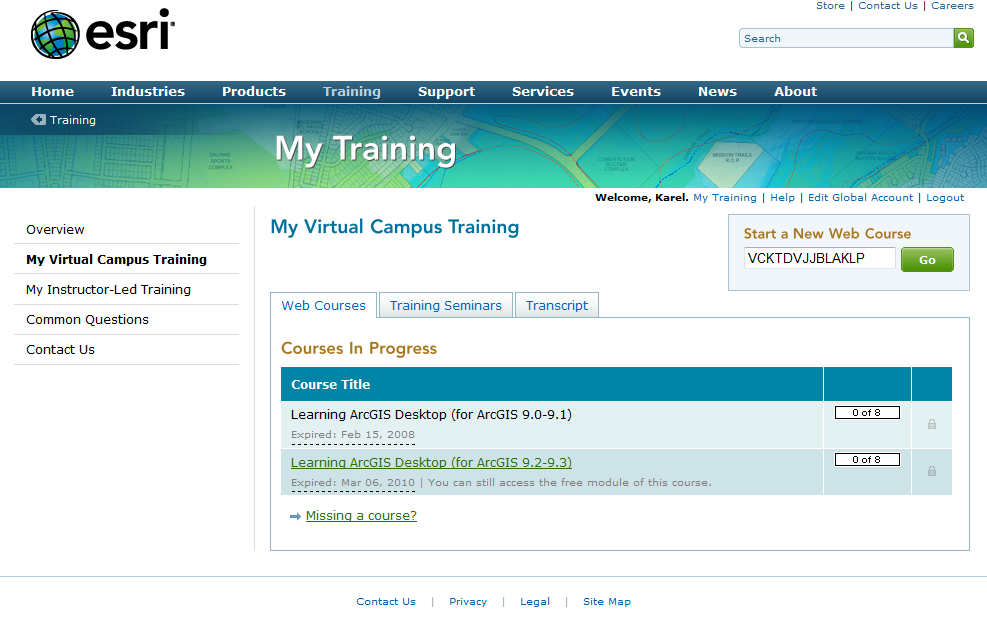
Task: Click Edit Global Account link
Action: click(x=860, y=198)
